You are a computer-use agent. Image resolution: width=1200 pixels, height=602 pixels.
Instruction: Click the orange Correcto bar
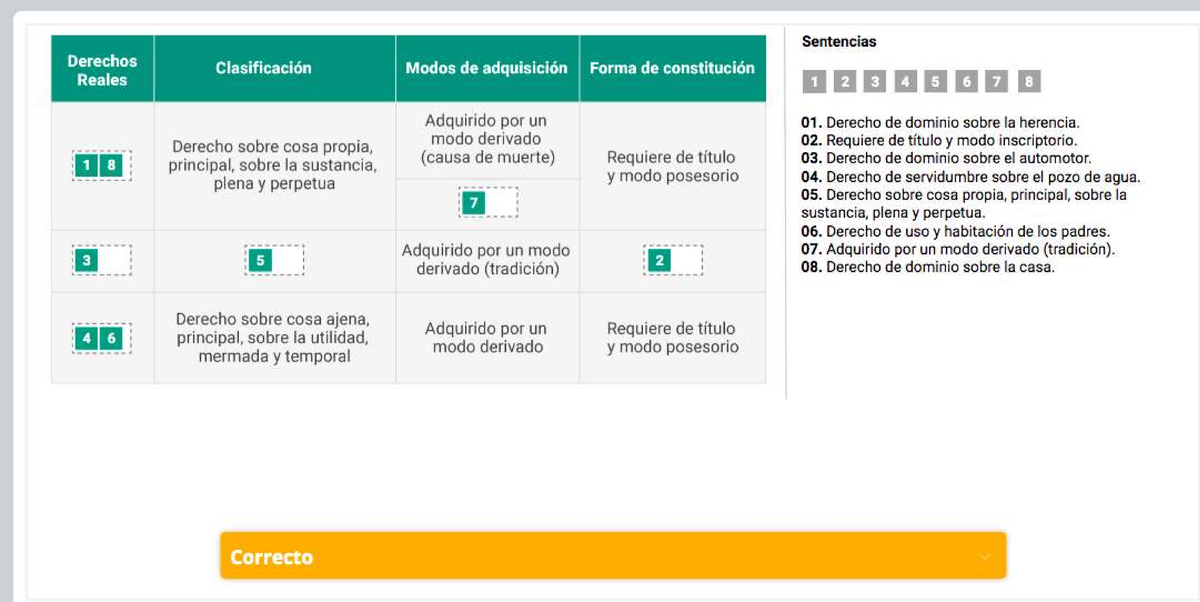pos(612,555)
